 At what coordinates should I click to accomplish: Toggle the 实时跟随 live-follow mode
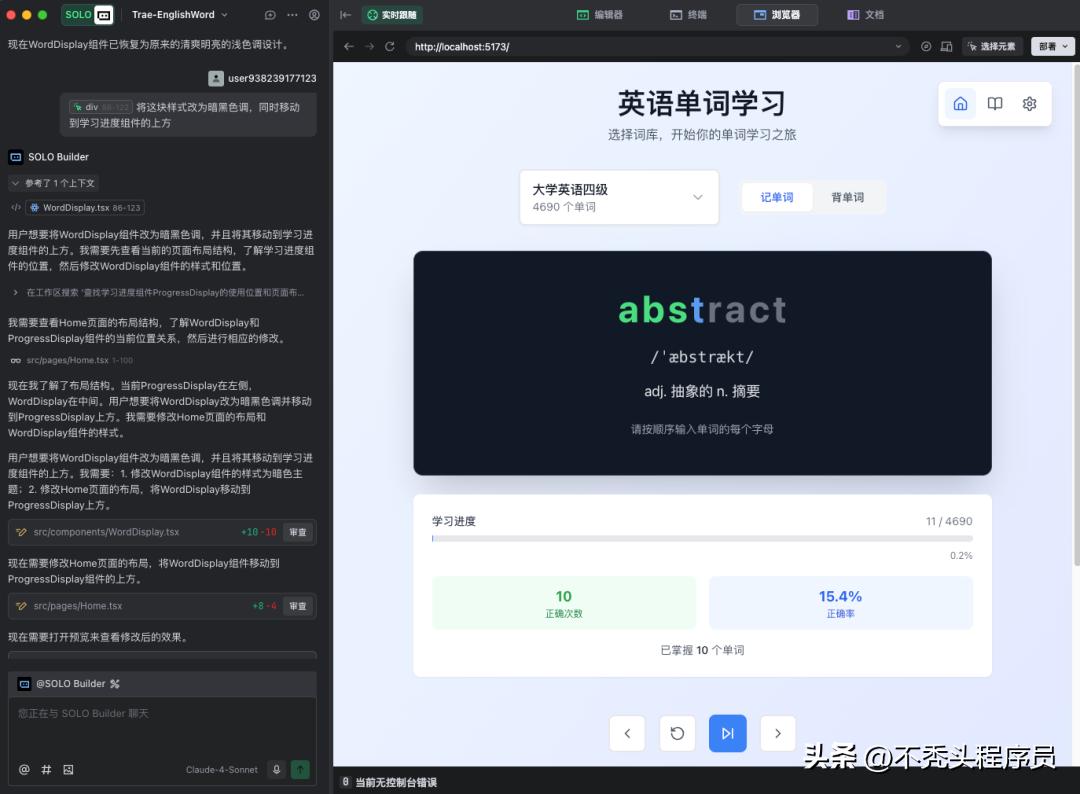[x=394, y=15]
